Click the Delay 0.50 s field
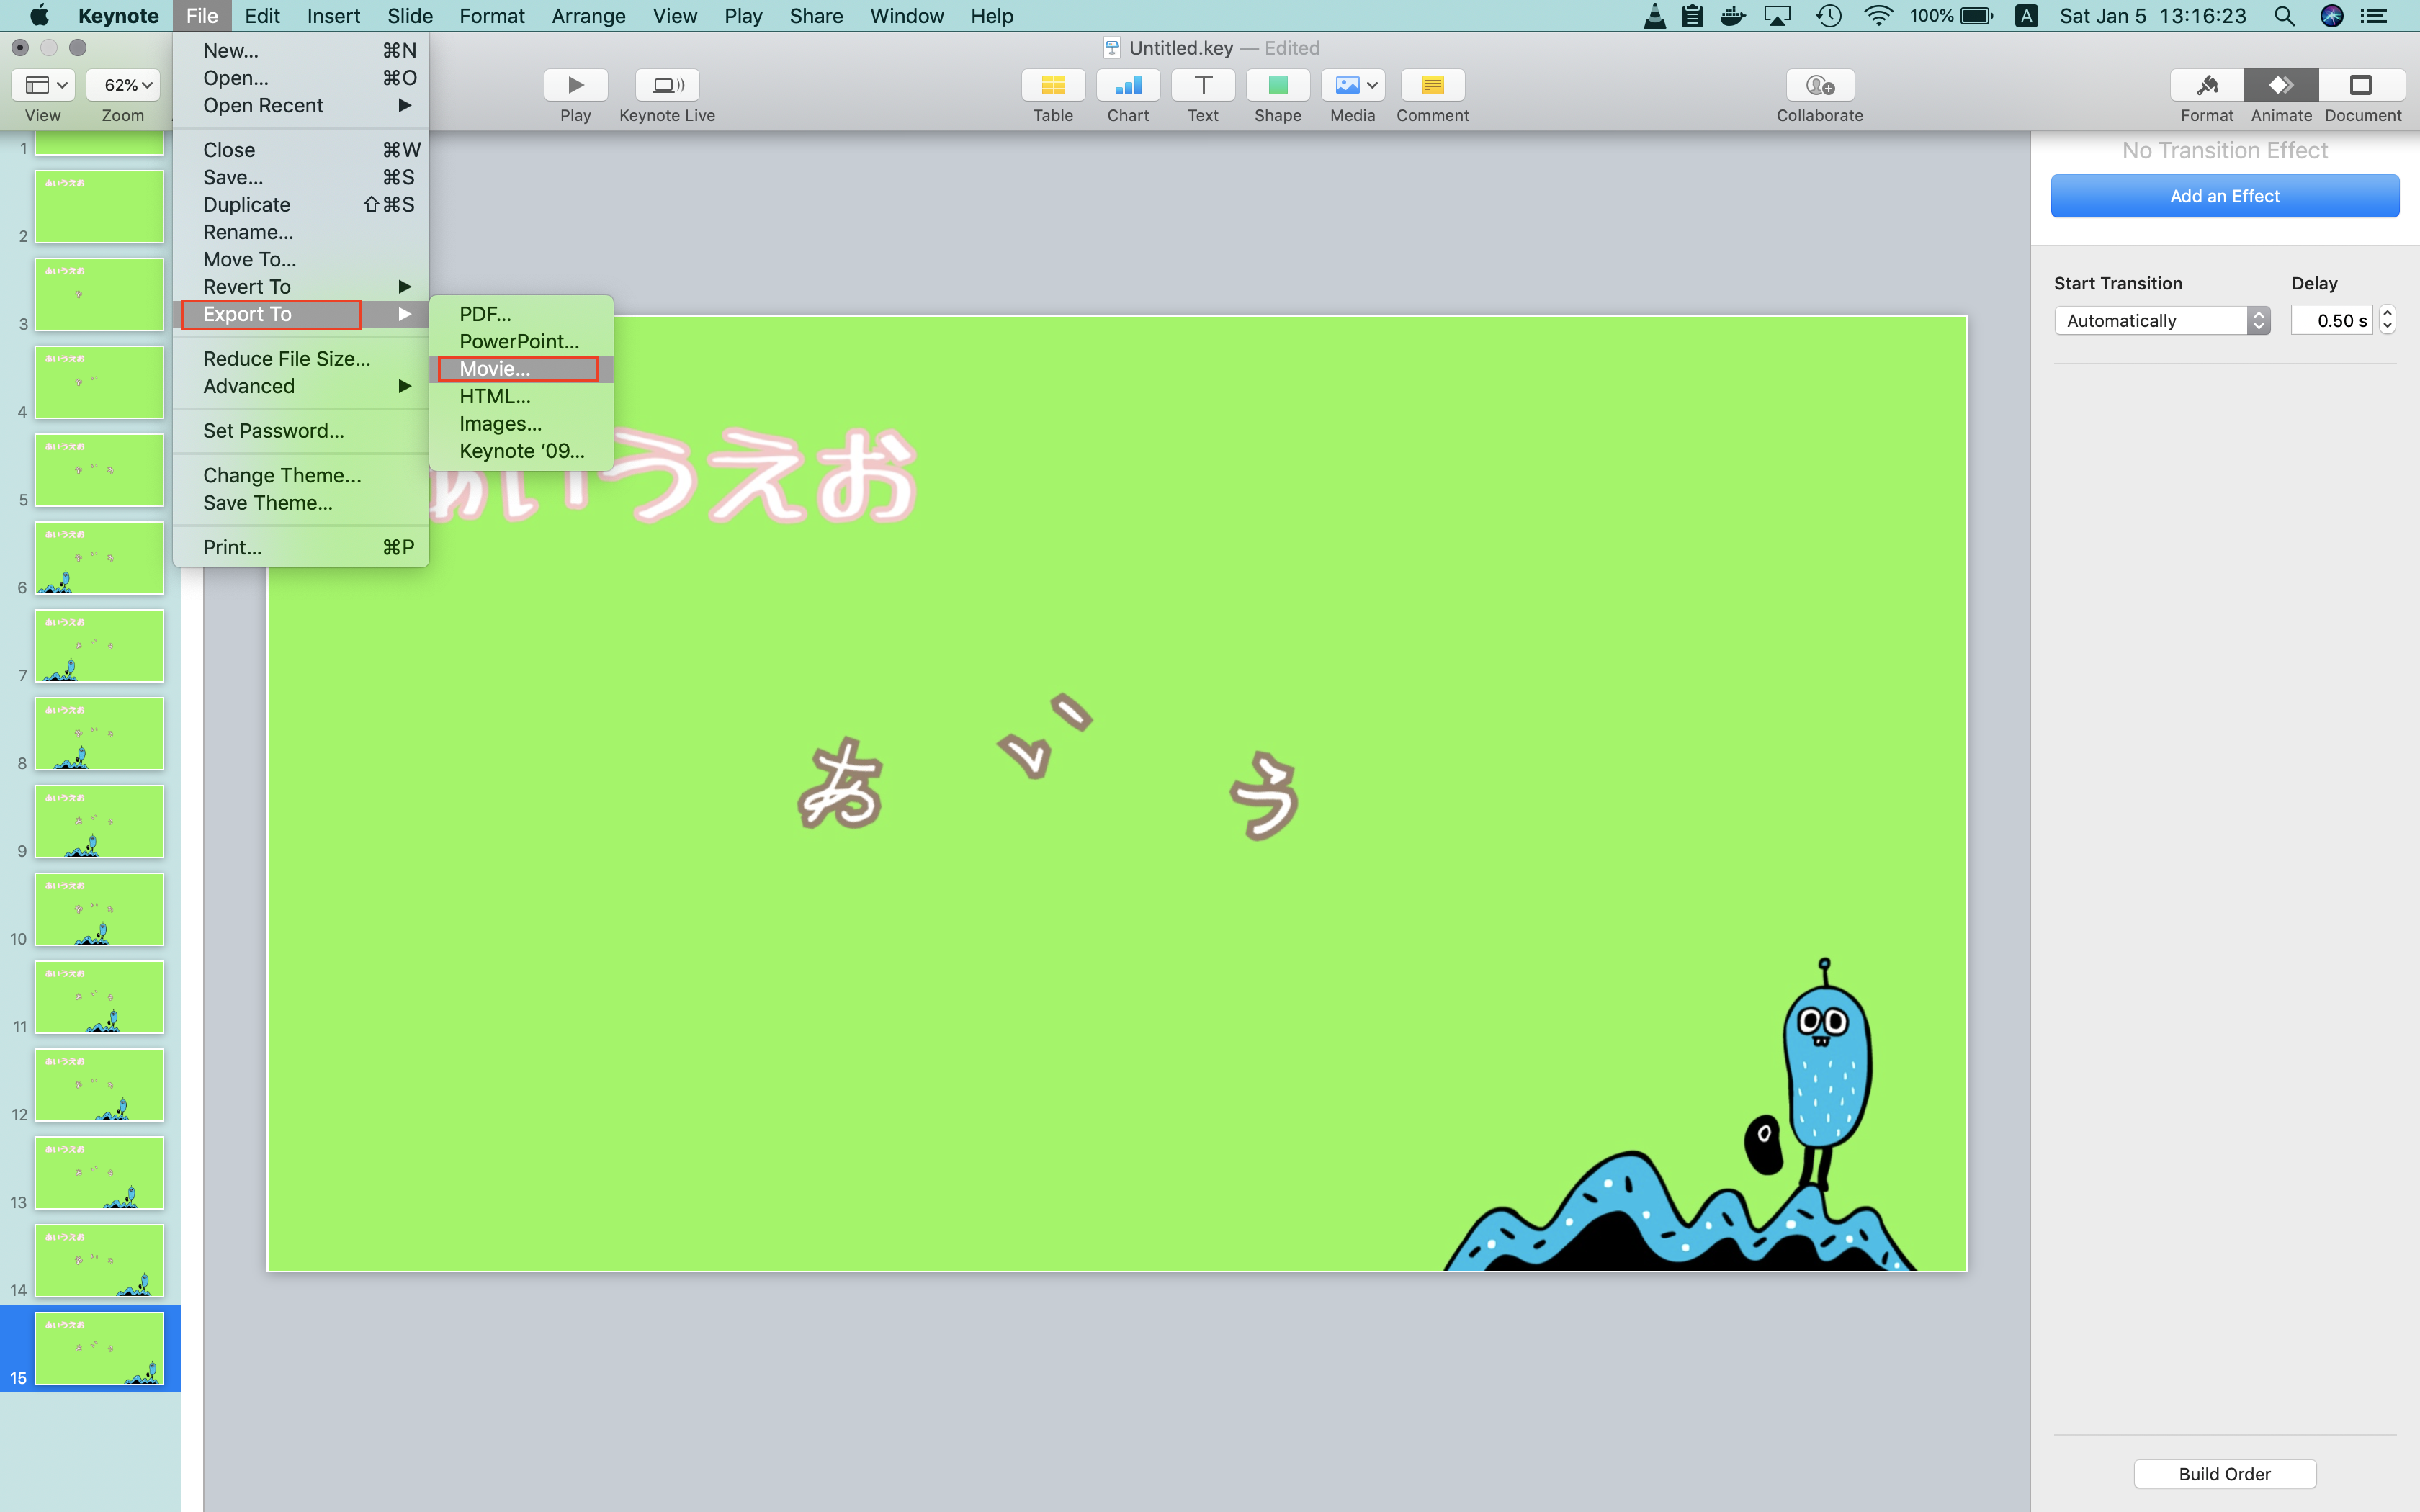Screen dimensions: 2420x1512 click(x=2331, y=320)
